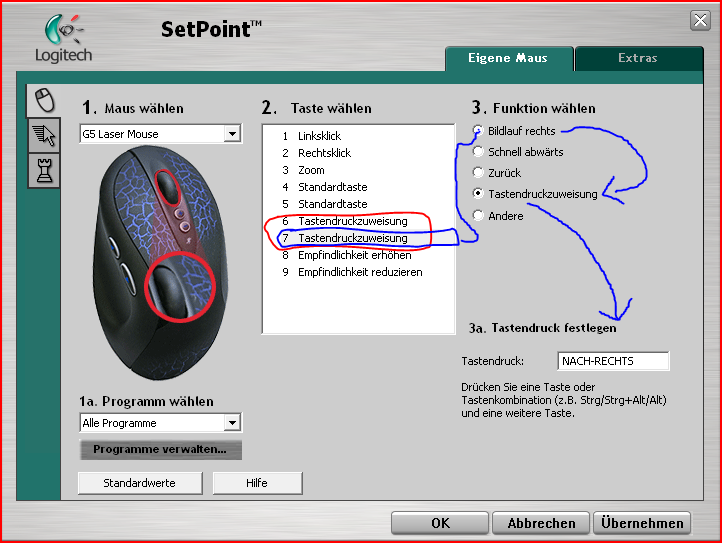Apply changes with Übernehmen

pos(642,523)
